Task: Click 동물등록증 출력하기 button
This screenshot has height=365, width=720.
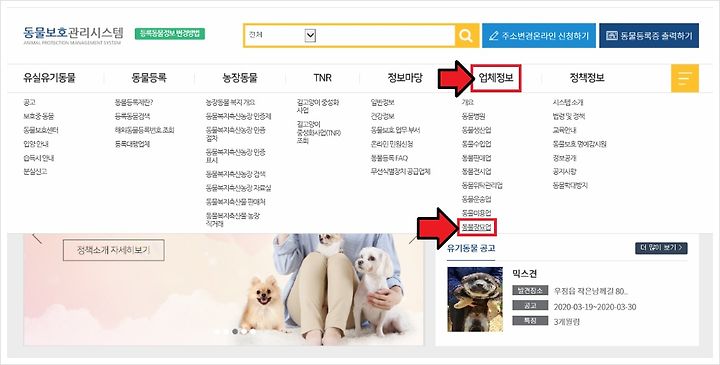Action: click(649, 36)
